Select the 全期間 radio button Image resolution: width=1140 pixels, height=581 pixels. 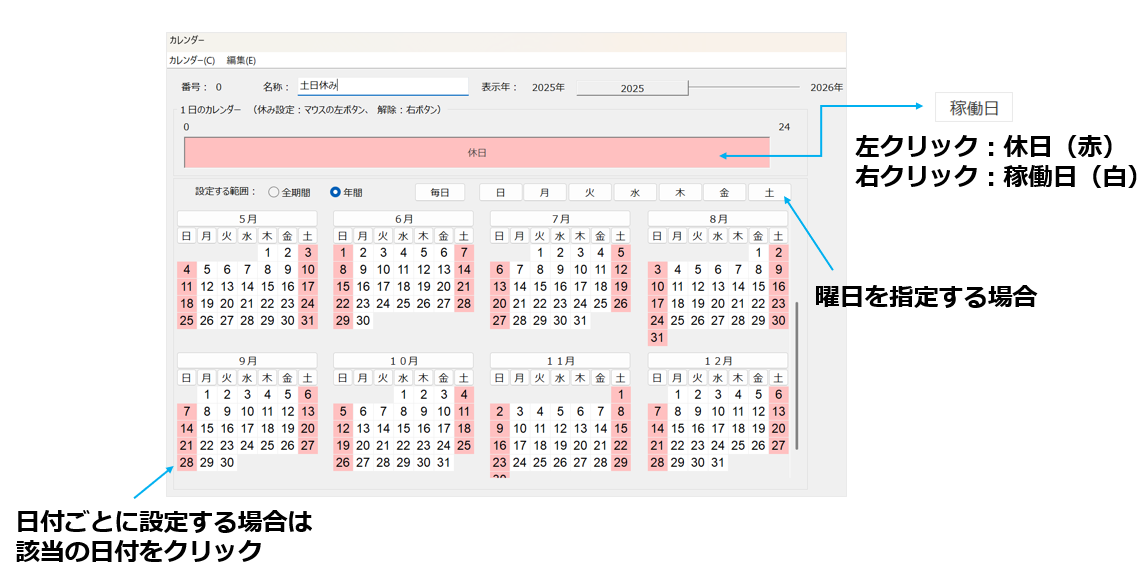pyautogui.click(x=274, y=192)
